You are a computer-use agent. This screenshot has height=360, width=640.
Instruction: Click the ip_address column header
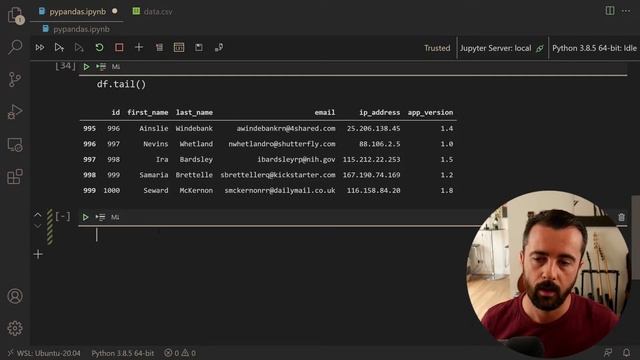click(x=380, y=112)
